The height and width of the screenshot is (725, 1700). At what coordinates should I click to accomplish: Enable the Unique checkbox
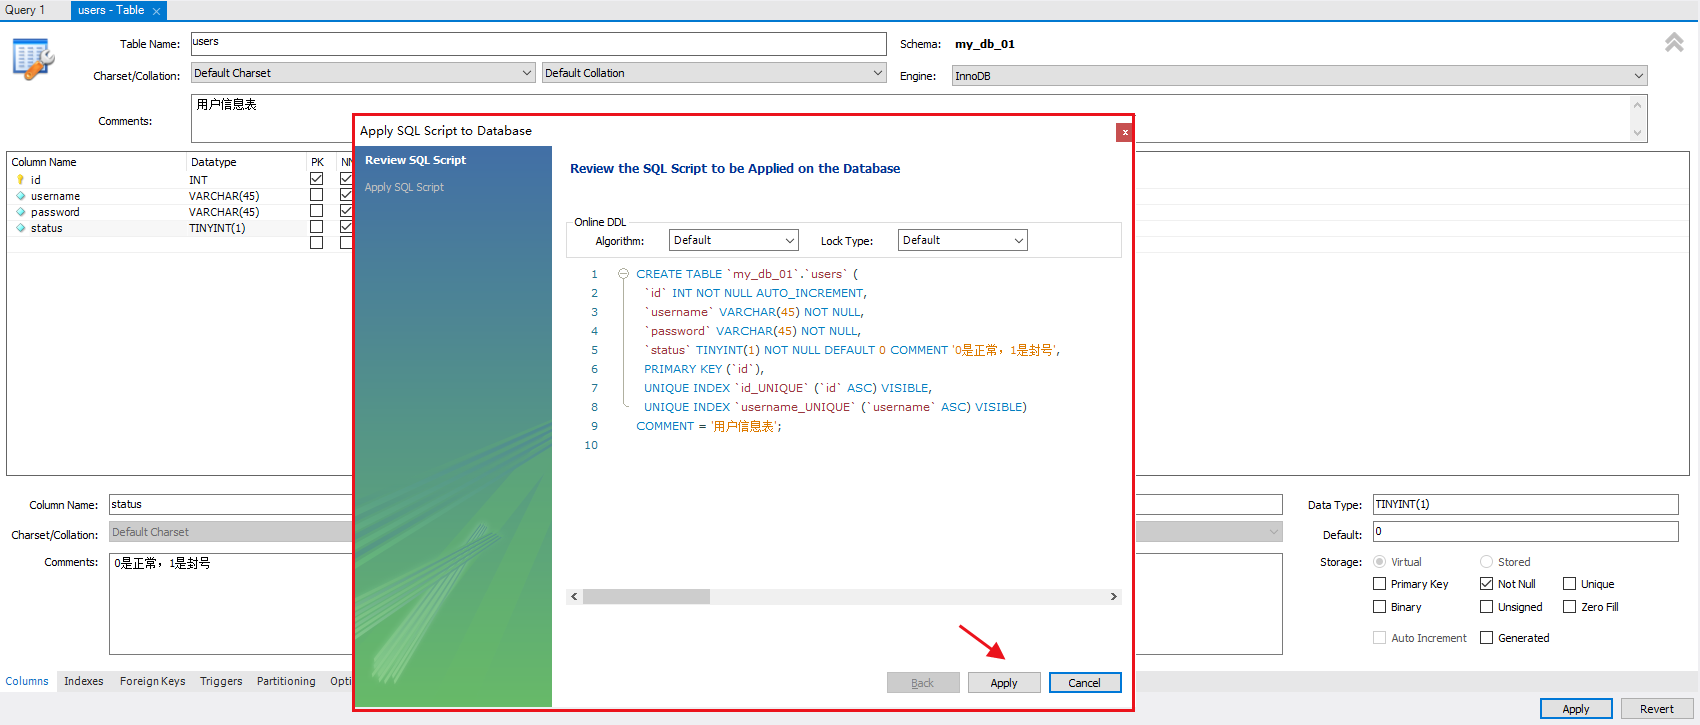click(1570, 584)
